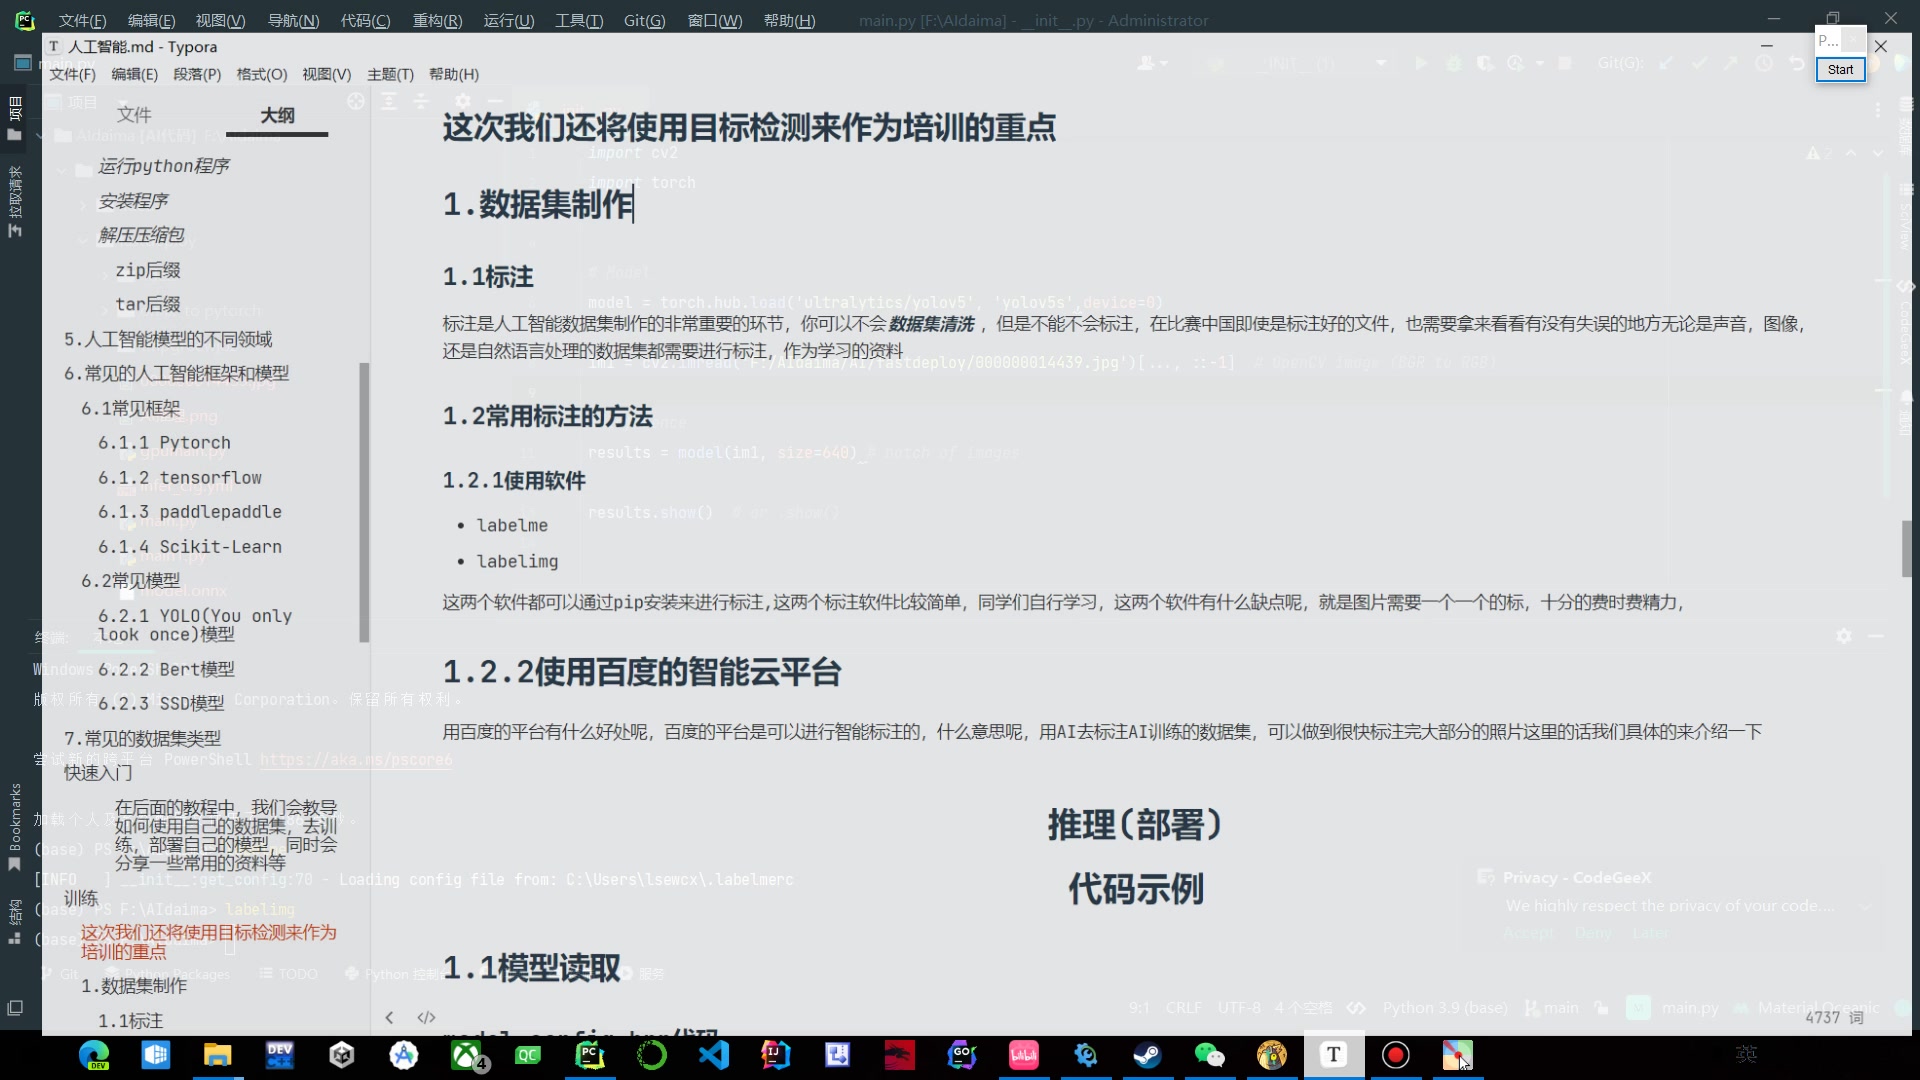The height and width of the screenshot is (1080, 1920).
Task: Click the PyCharm logo icon in the title bar
Action: 24,20
